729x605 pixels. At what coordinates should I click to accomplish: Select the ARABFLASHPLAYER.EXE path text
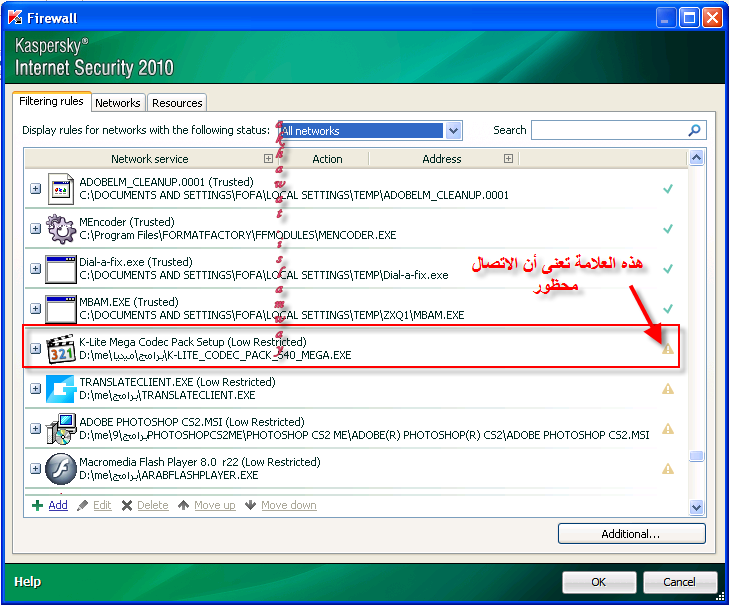pyautogui.click(x=169, y=475)
